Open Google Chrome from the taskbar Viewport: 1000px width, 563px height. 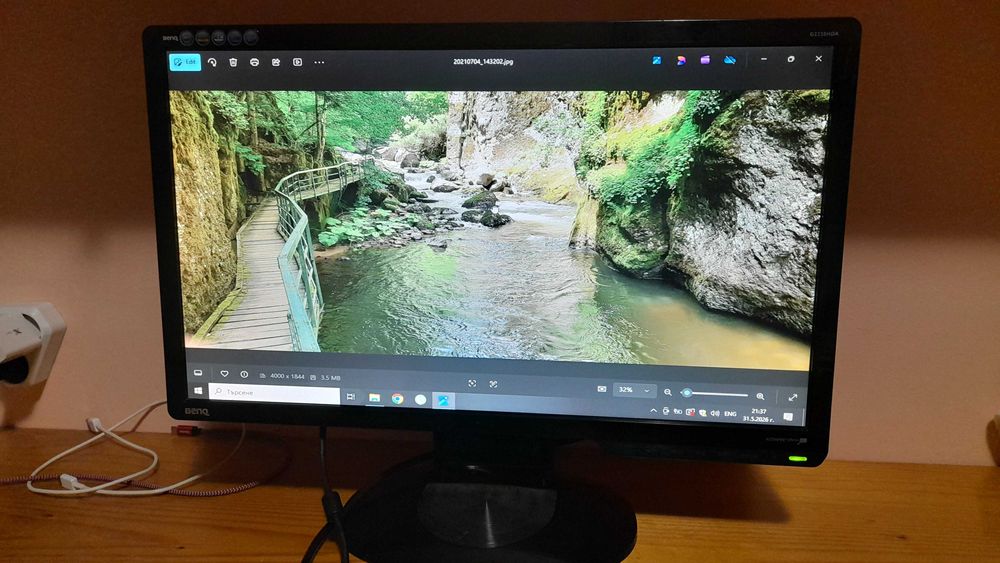[x=397, y=398]
